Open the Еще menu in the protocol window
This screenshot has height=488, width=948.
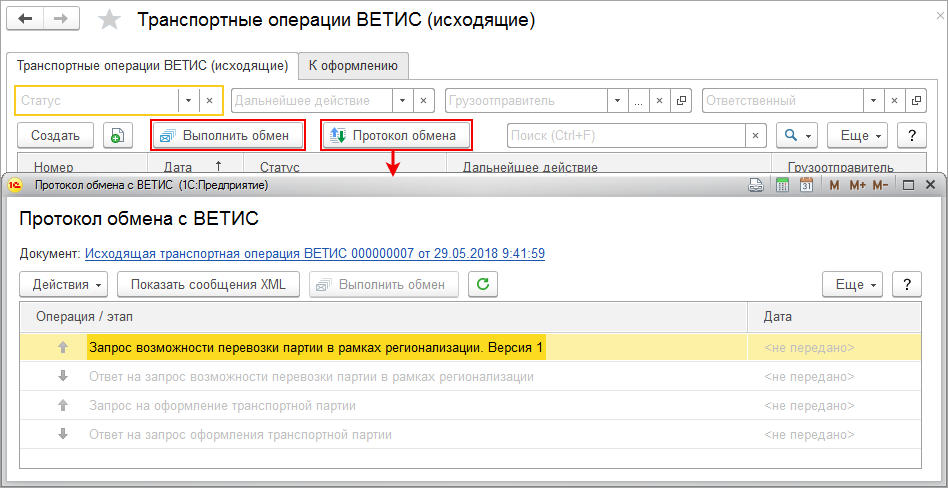[x=852, y=284]
